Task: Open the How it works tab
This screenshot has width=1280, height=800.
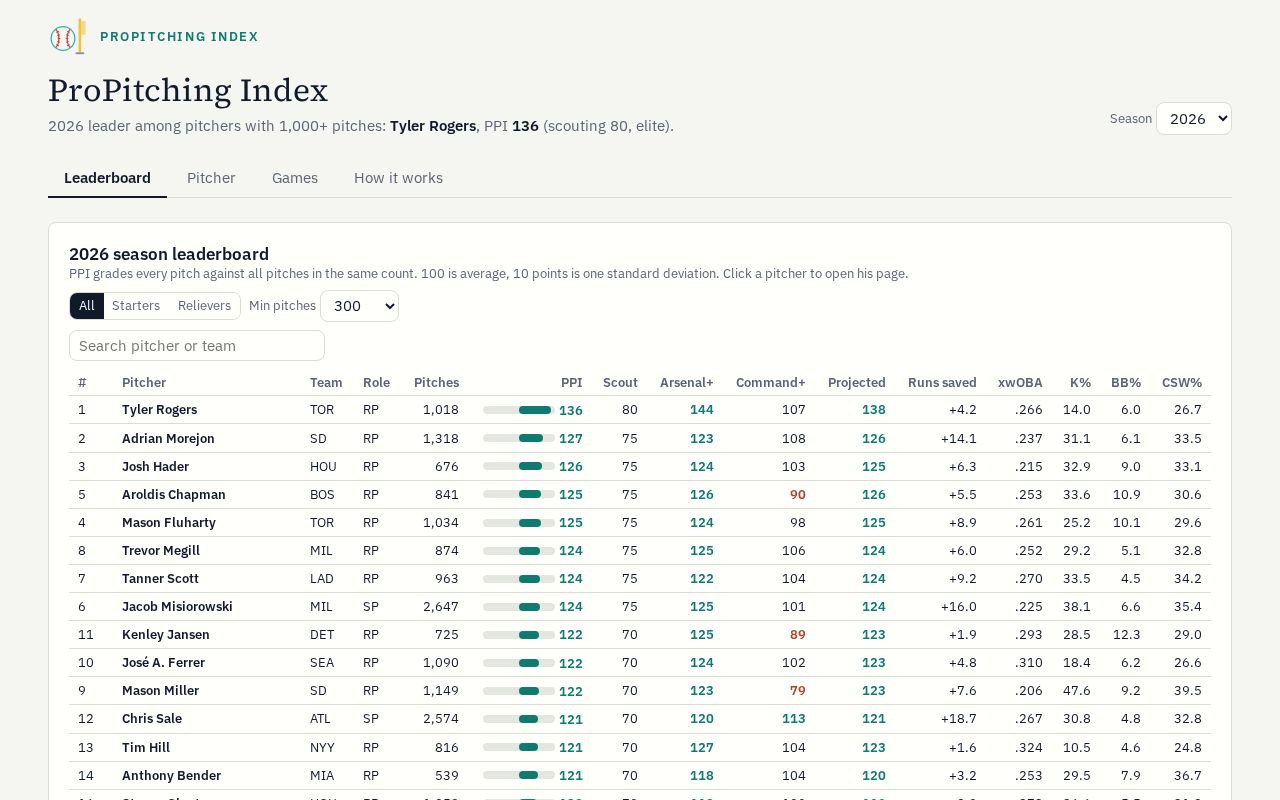Action: tap(398, 178)
